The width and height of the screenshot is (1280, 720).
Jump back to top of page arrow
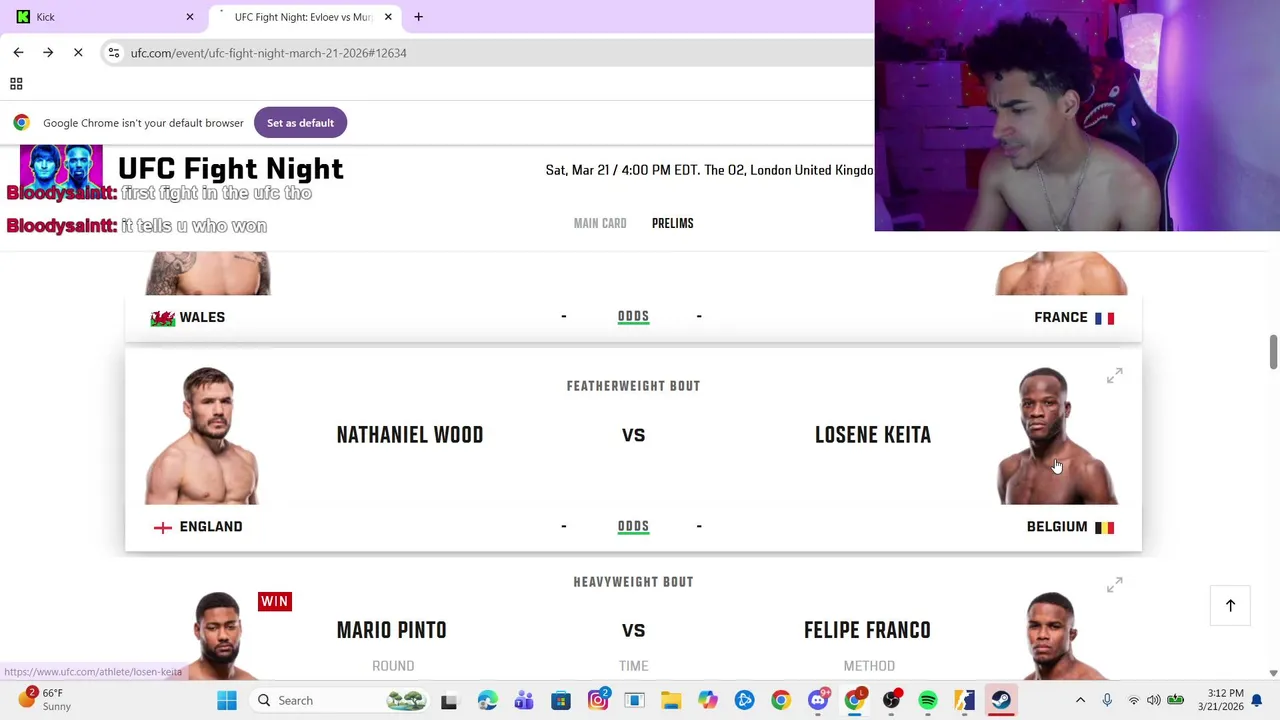(1230, 606)
